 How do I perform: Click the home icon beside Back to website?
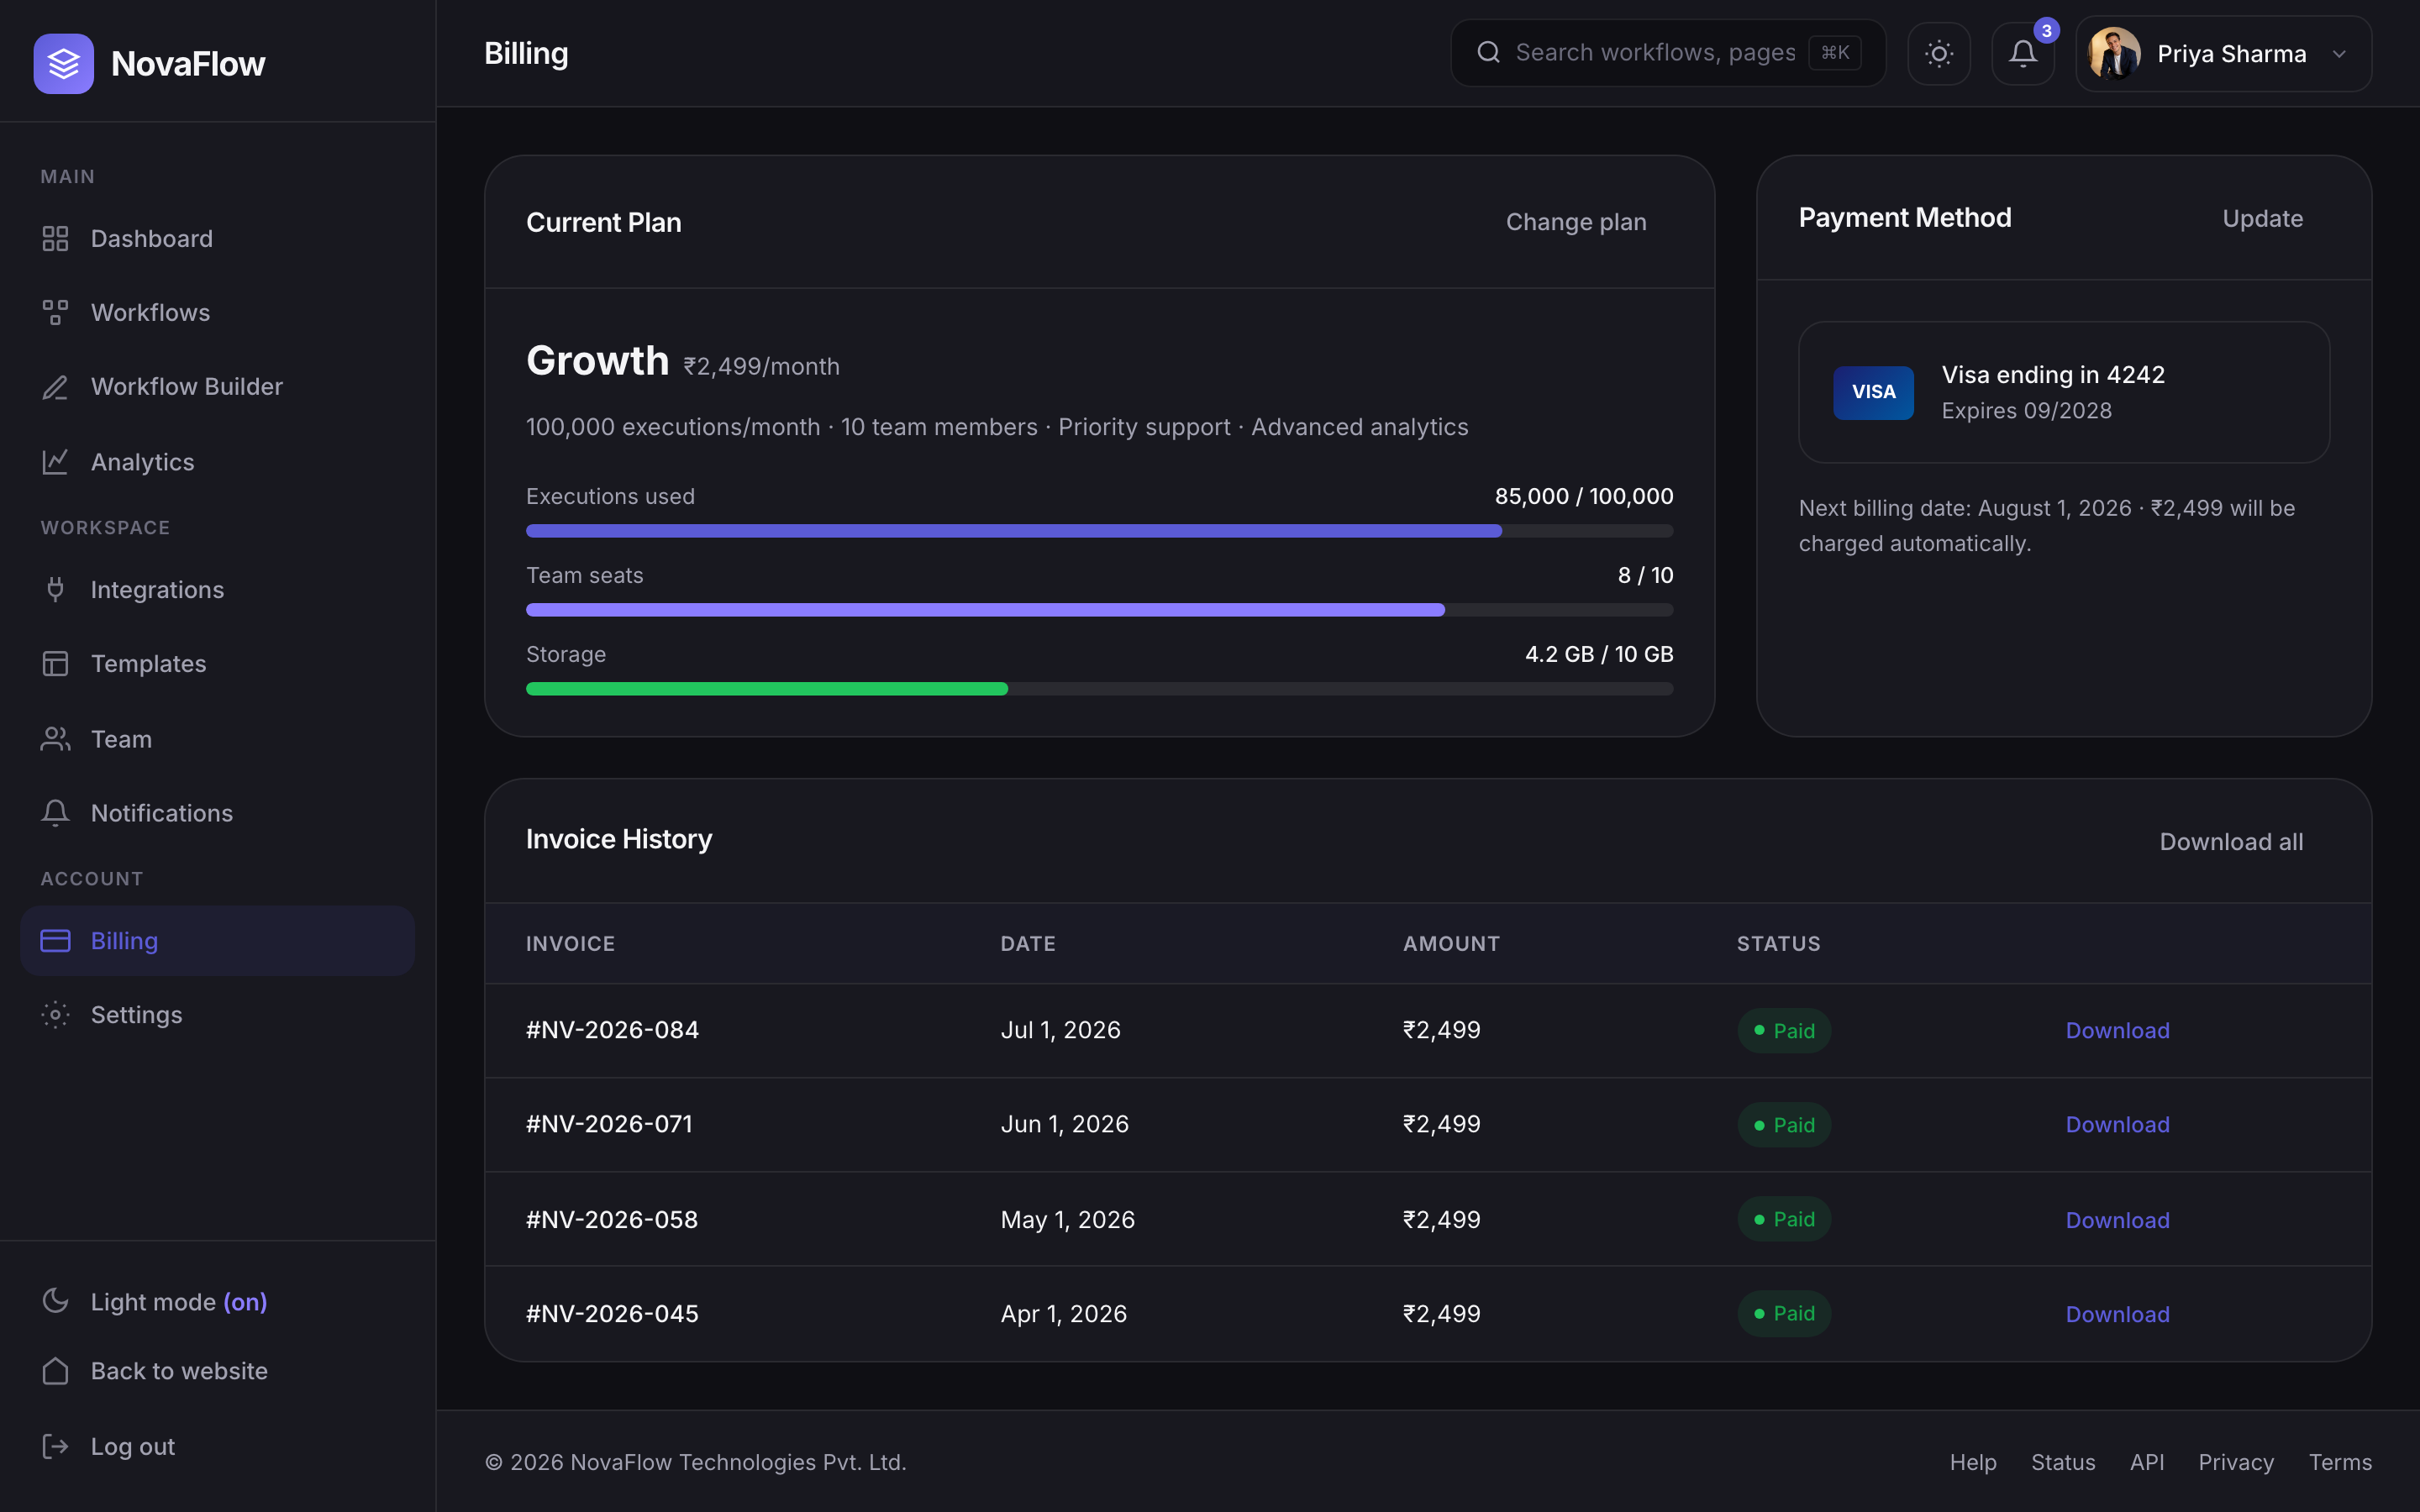pyautogui.click(x=55, y=1371)
